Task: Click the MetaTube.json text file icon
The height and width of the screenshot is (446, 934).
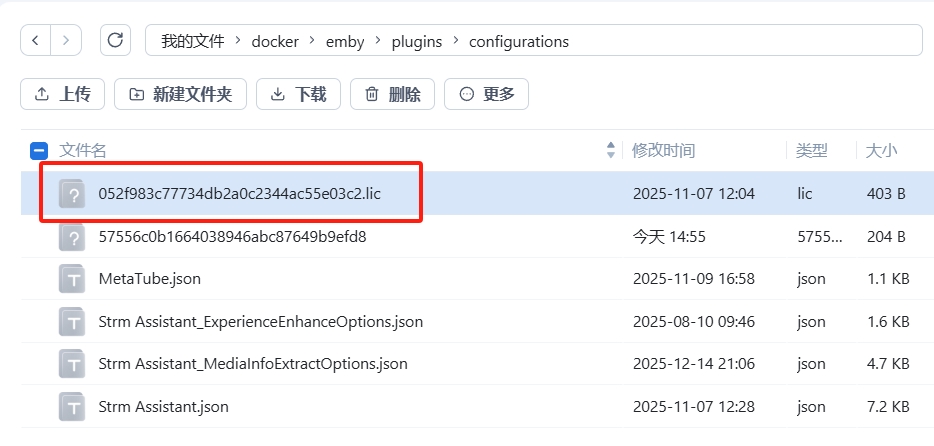Action: (x=71, y=279)
